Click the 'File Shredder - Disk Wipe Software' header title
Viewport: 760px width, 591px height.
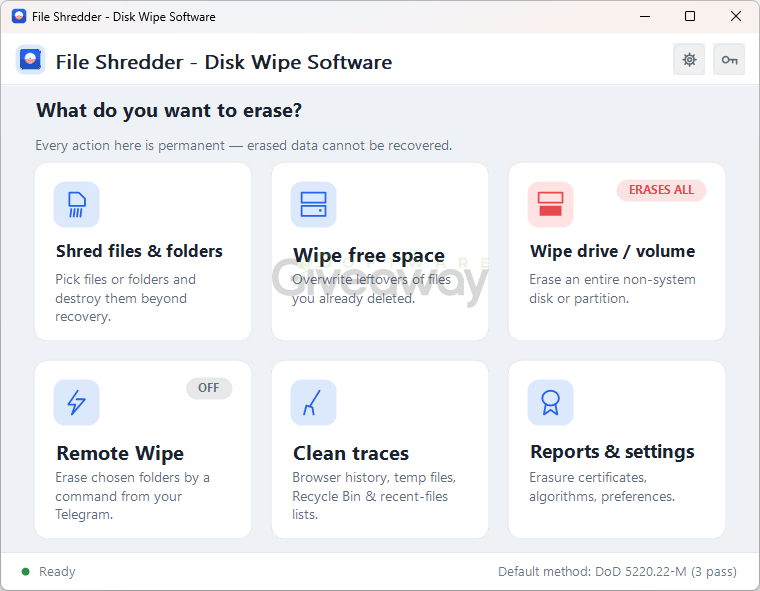pos(224,62)
